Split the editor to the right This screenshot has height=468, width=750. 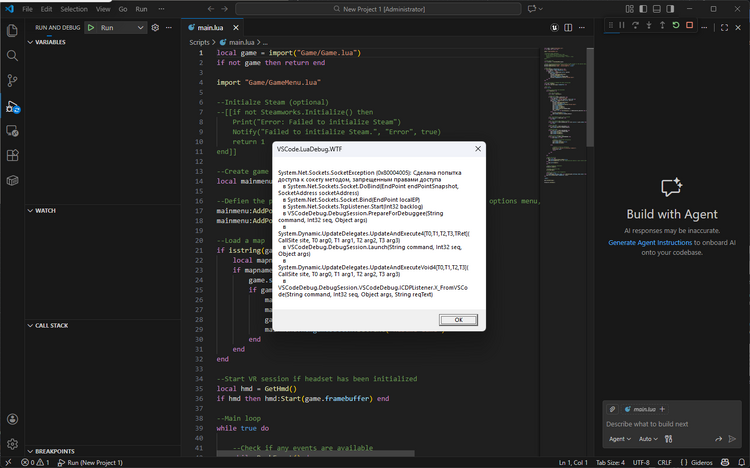568,28
